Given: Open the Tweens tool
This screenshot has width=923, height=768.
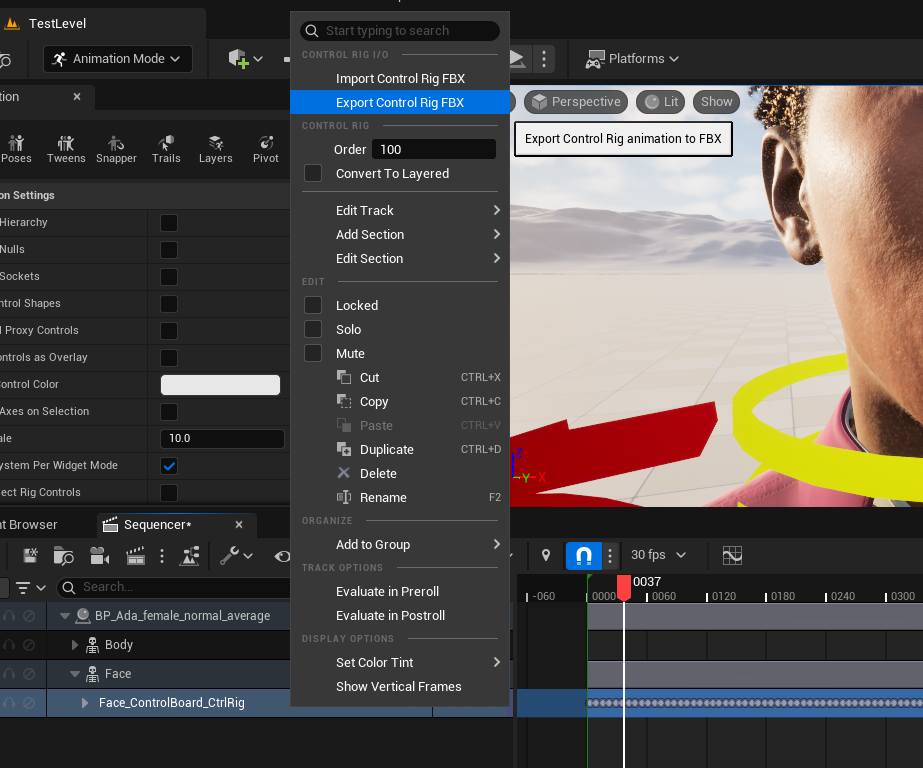Looking at the screenshot, I should pos(66,148).
